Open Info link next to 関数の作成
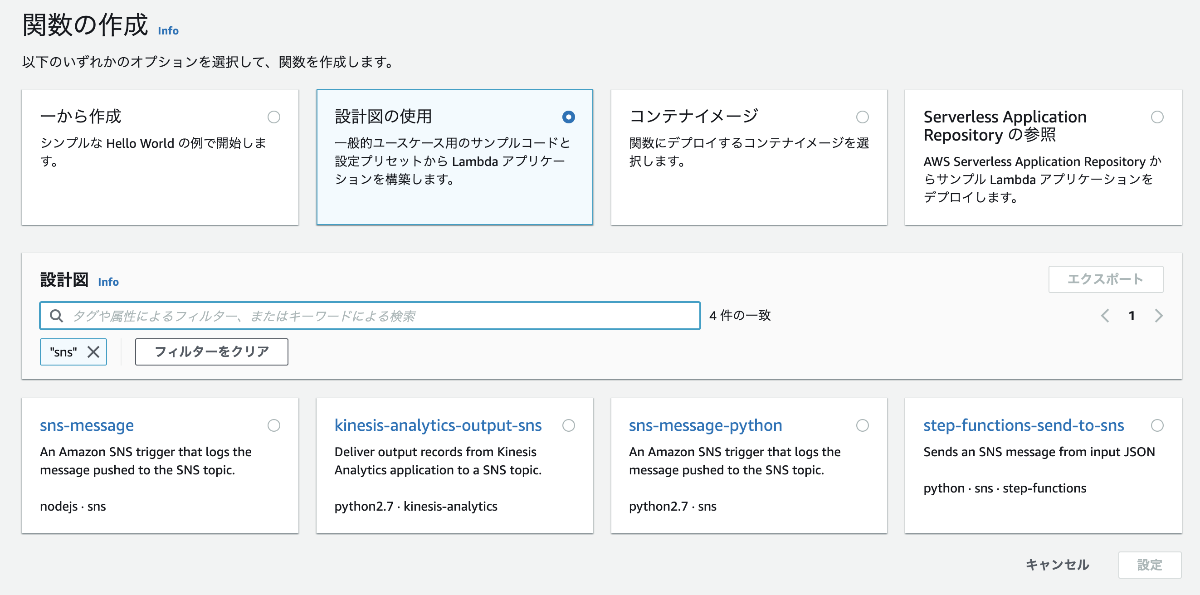Viewport: 1200px width, 595px height. (x=168, y=31)
